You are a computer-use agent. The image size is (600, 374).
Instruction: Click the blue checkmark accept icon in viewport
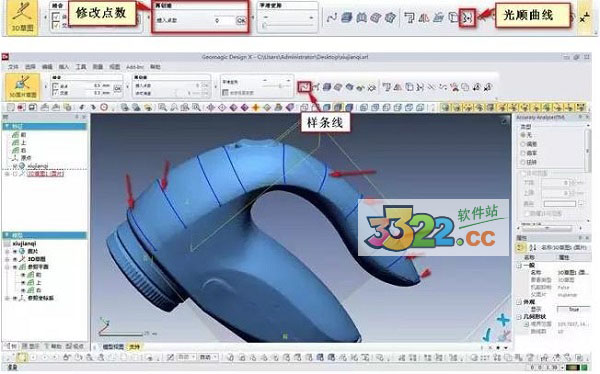click(487, 335)
